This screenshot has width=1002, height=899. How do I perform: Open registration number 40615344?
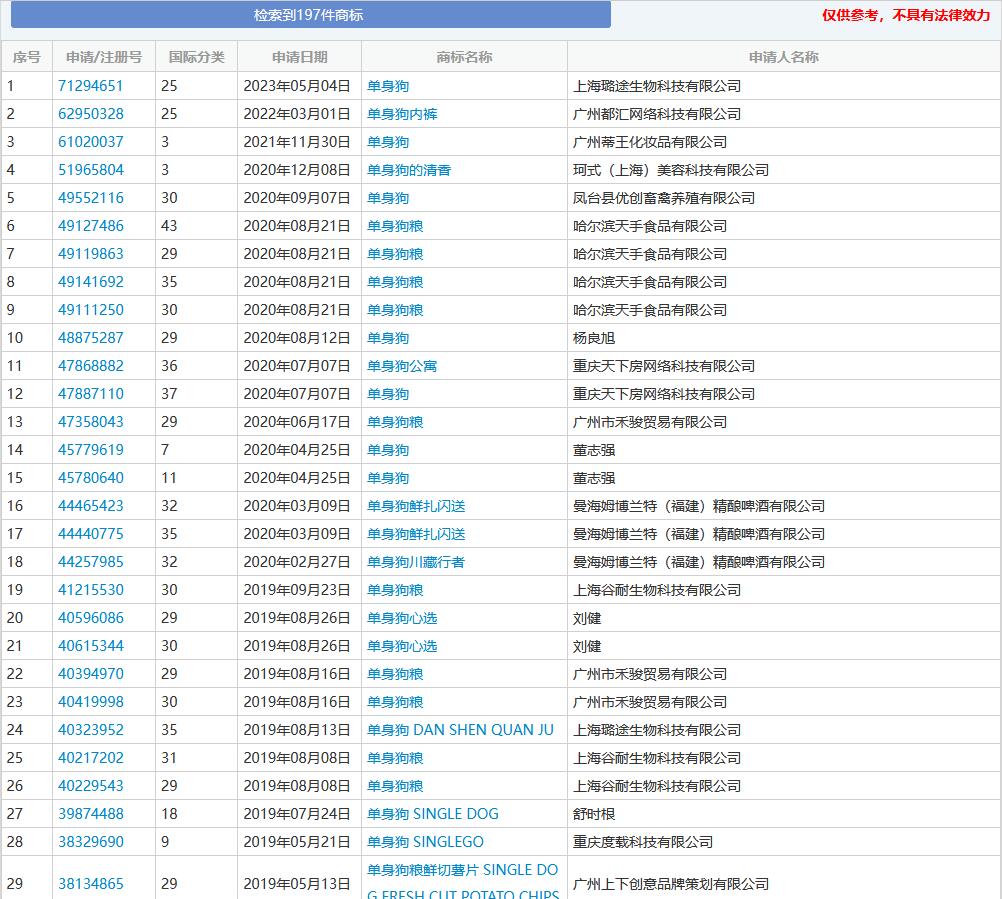tap(91, 645)
